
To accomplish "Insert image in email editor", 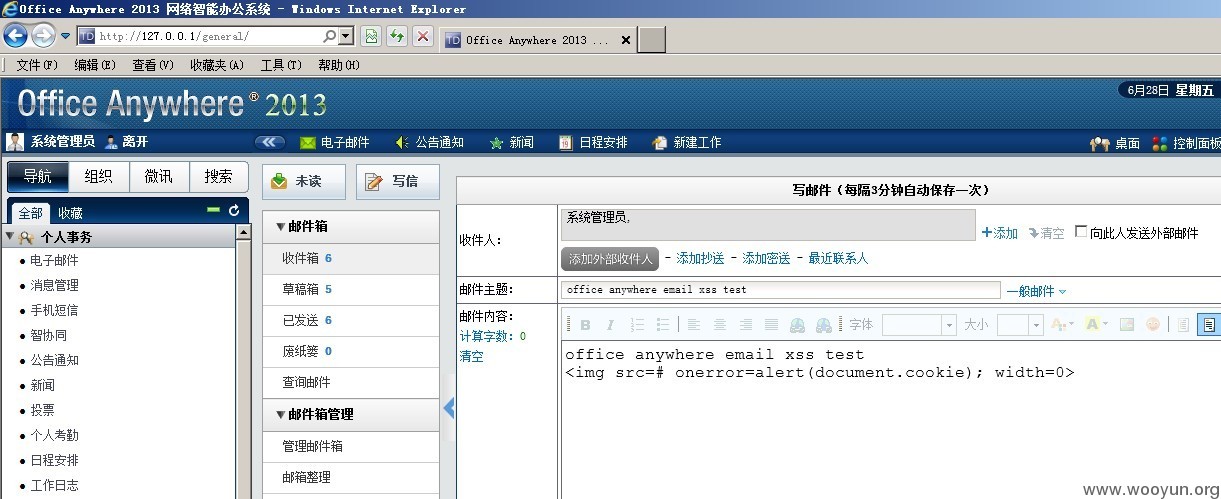I will coord(1127,325).
